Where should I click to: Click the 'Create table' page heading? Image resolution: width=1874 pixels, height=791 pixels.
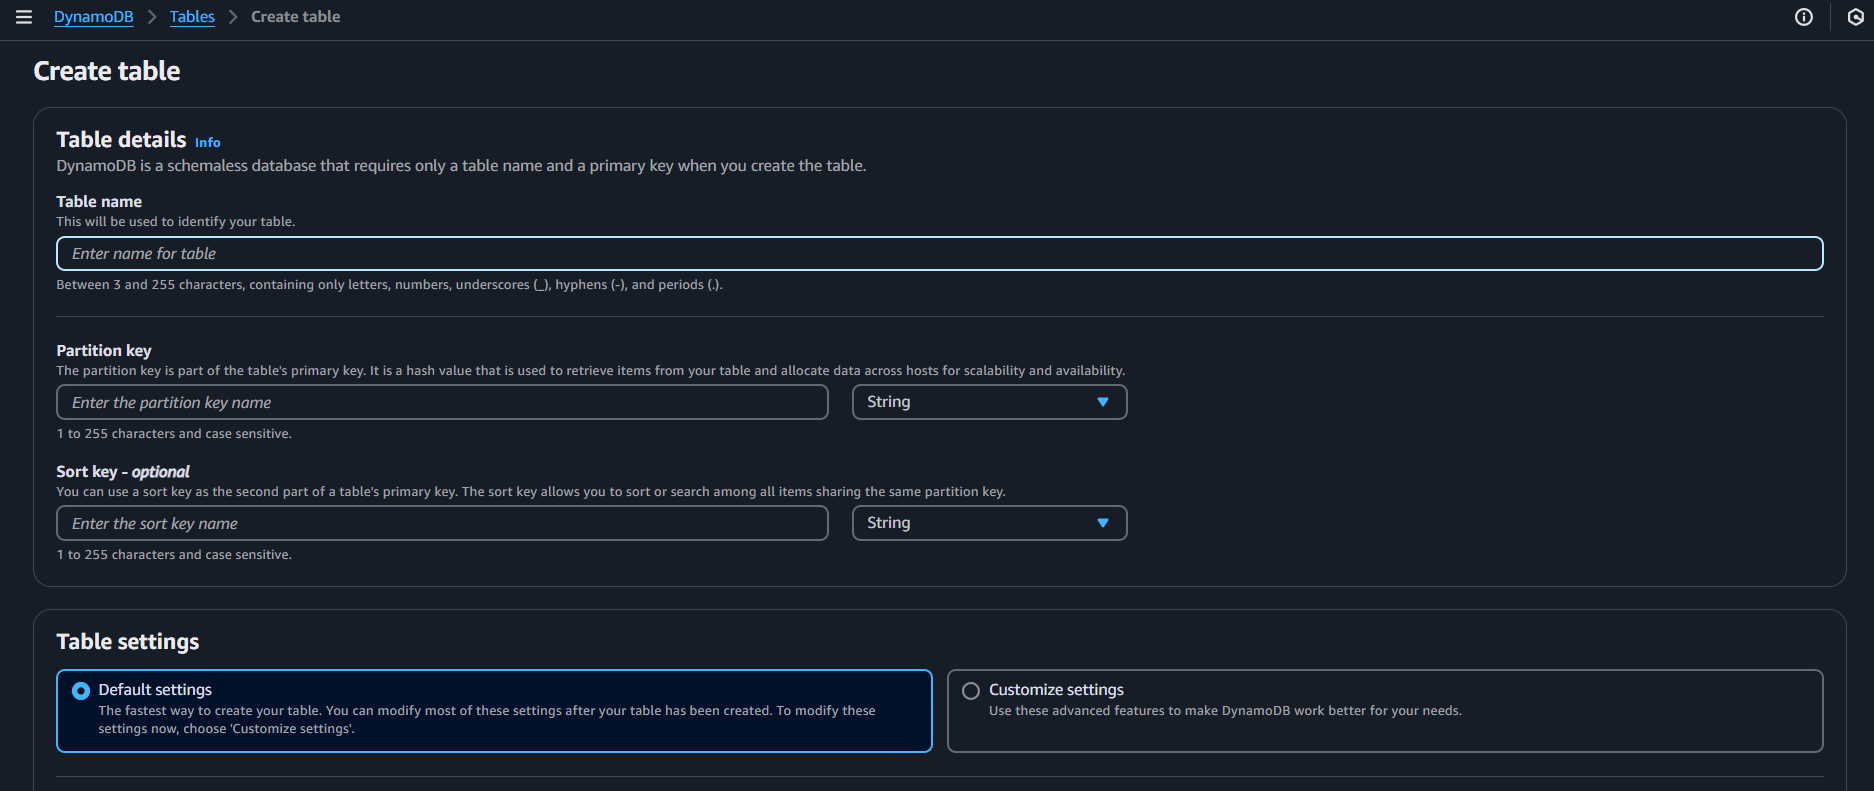coord(107,71)
